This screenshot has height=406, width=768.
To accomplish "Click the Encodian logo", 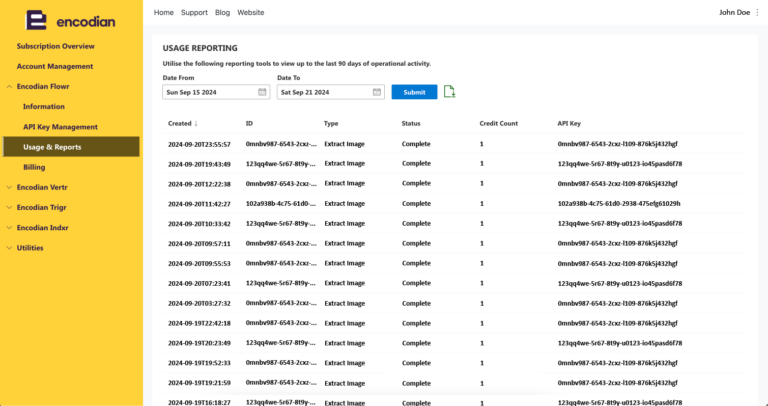I will click(x=70, y=20).
